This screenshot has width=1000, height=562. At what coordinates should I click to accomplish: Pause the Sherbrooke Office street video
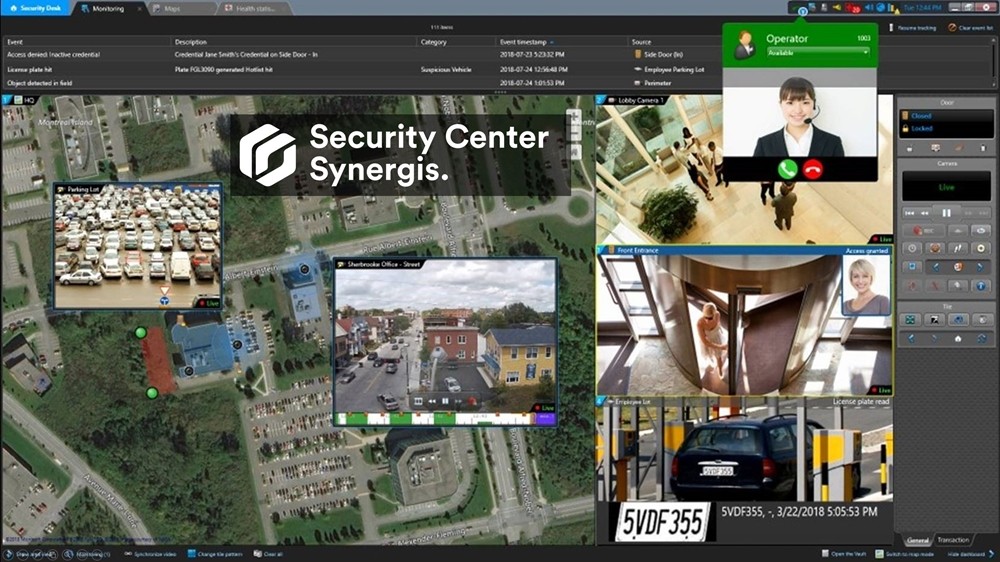point(445,401)
